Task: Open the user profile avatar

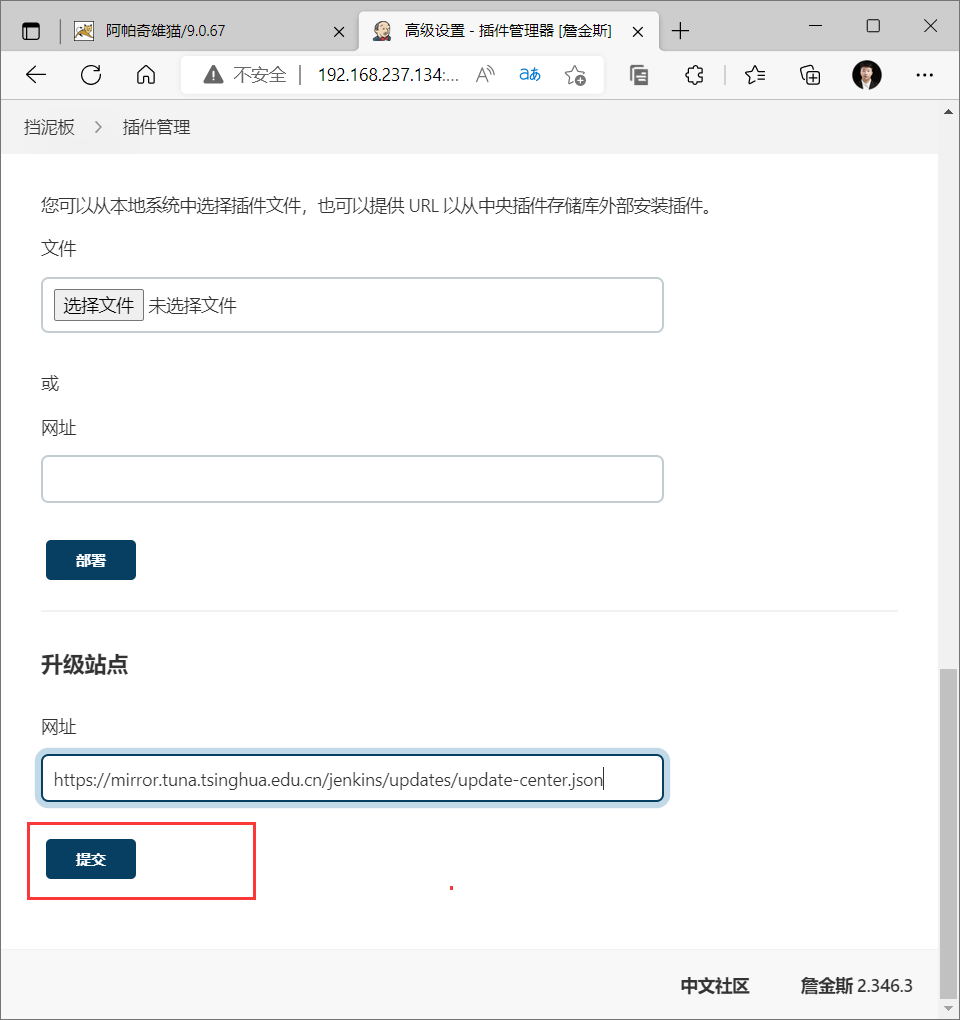Action: (866, 75)
